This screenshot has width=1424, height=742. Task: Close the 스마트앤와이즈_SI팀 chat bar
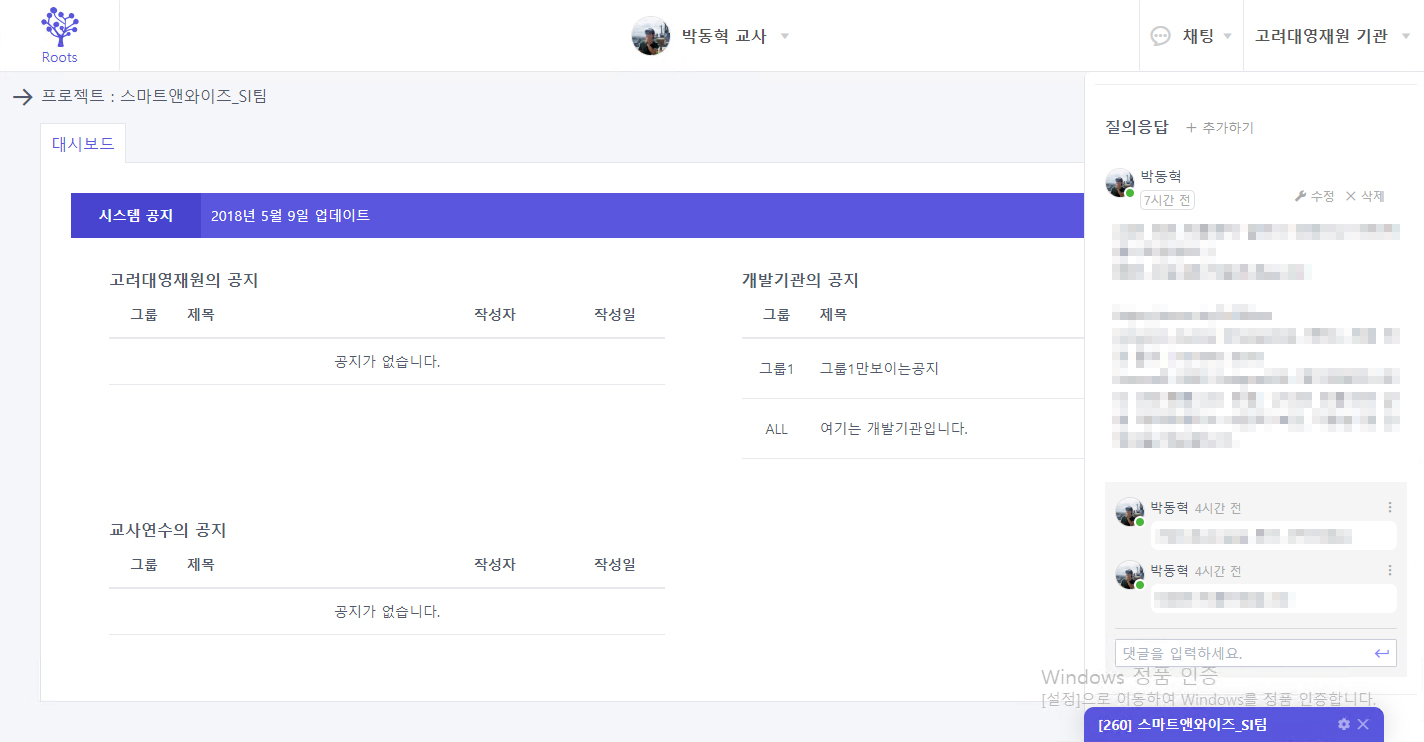click(x=1363, y=724)
